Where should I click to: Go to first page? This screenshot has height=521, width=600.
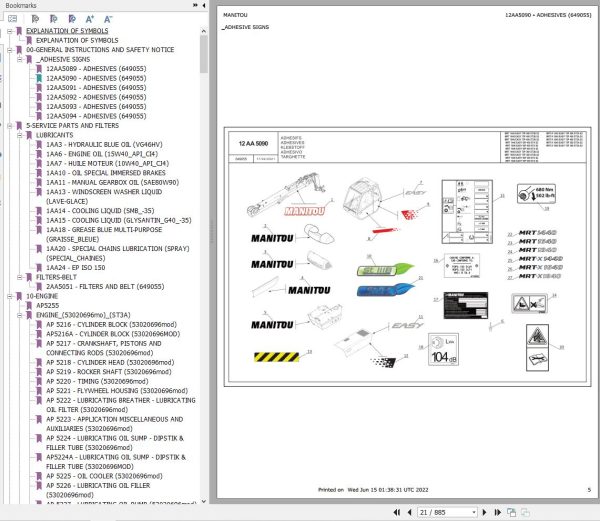point(397,512)
